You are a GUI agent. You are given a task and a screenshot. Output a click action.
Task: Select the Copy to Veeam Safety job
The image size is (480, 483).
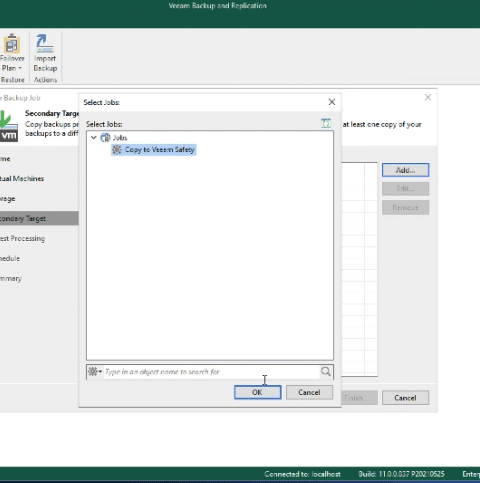coord(154,150)
